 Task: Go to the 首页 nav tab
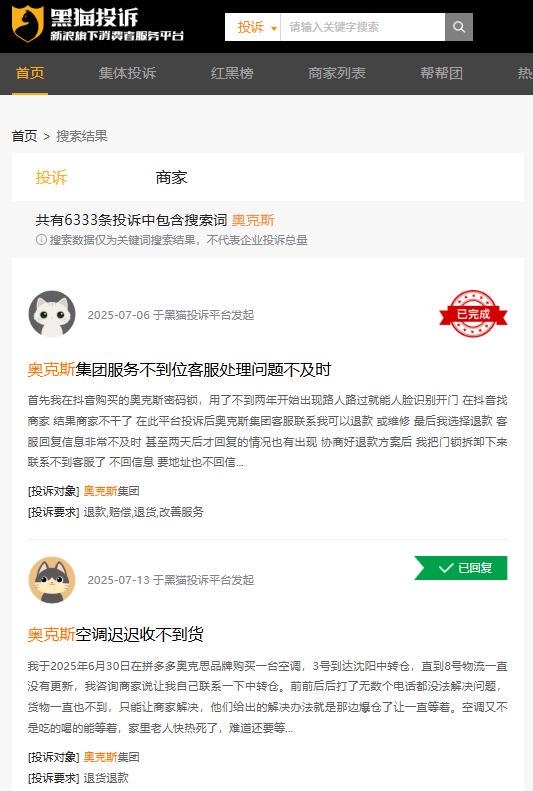pyautogui.click(x=30, y=73)
